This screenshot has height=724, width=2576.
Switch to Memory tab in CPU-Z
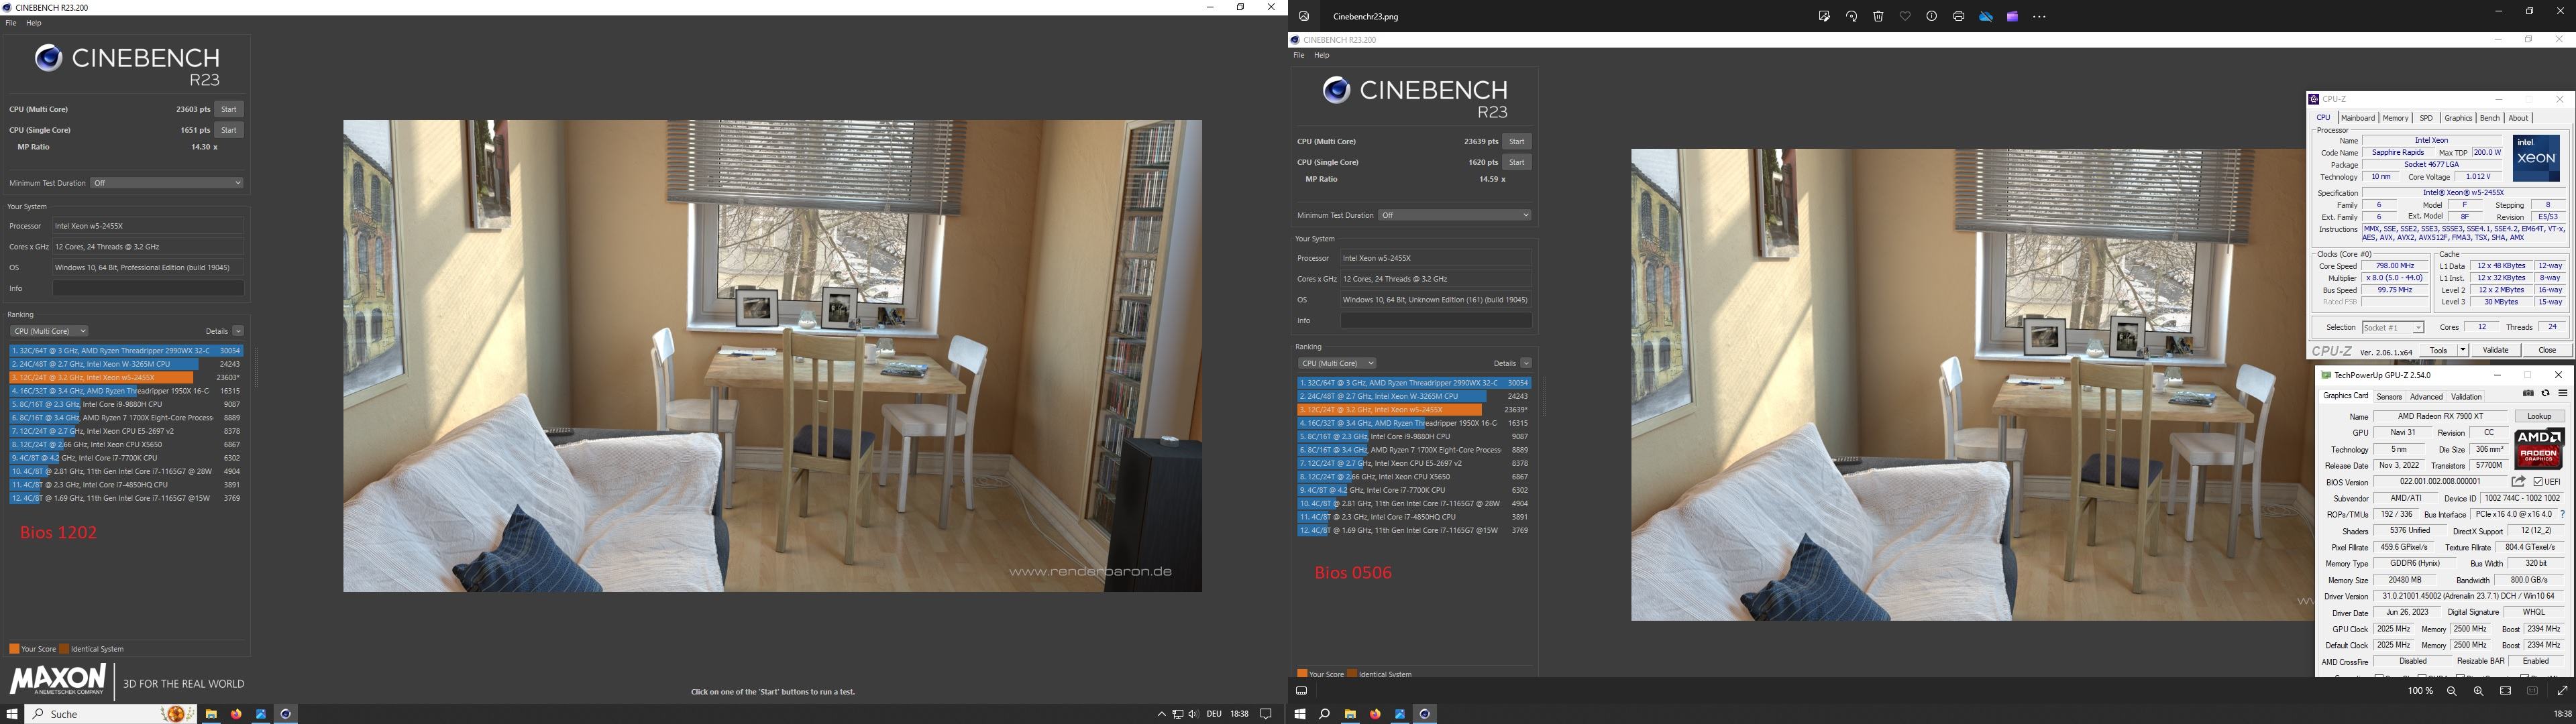(x=2395, y=118)
